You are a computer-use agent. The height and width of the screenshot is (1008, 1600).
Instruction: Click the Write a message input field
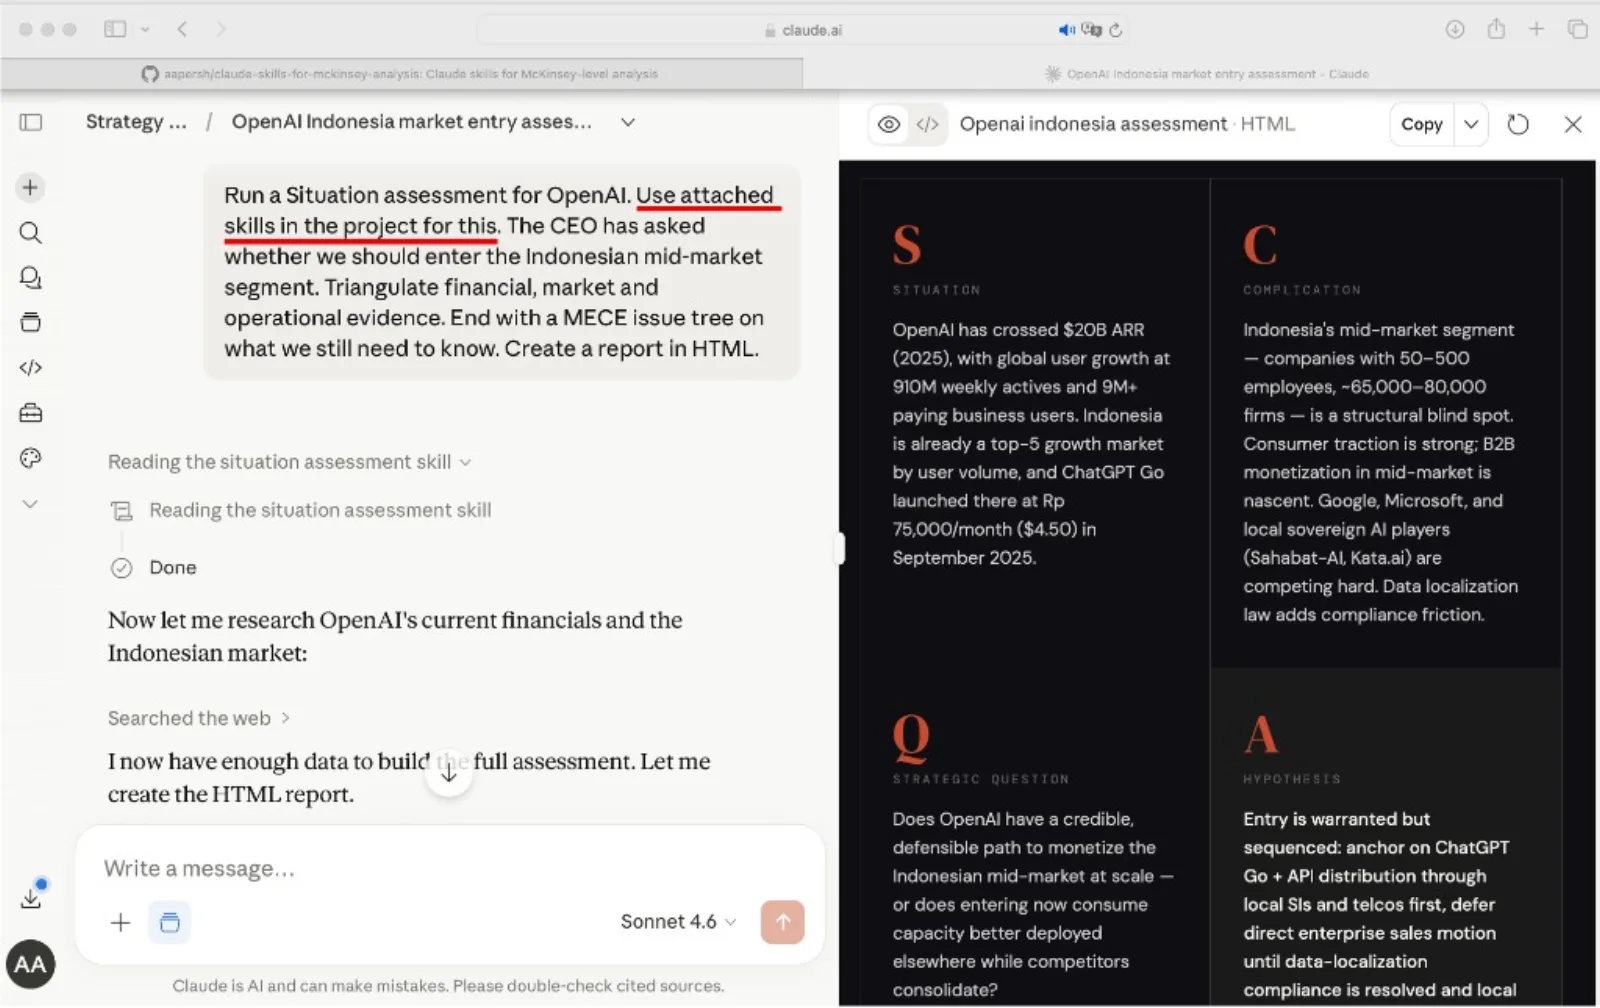pos(450,868)
